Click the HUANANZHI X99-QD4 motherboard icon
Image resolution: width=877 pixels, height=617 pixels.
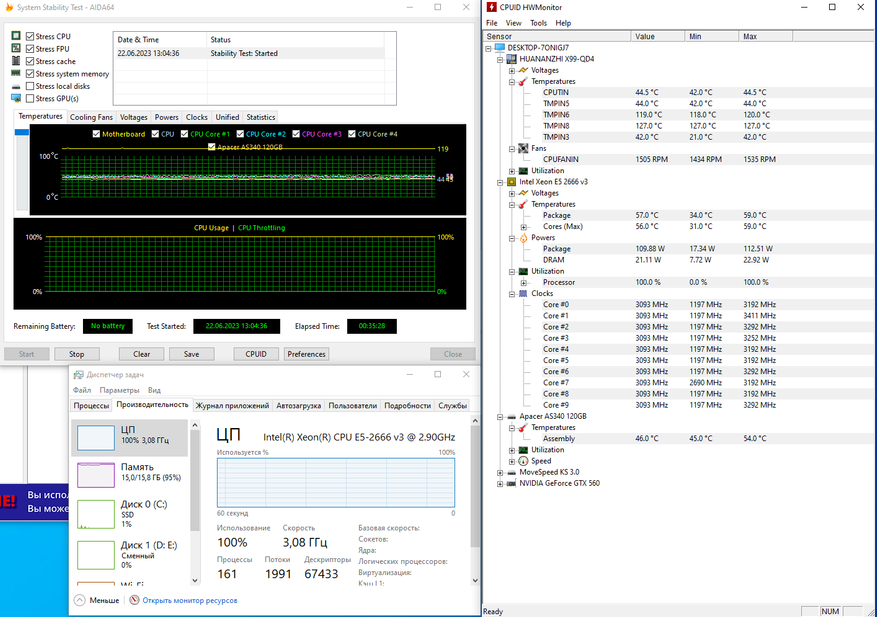coord(511,59)
